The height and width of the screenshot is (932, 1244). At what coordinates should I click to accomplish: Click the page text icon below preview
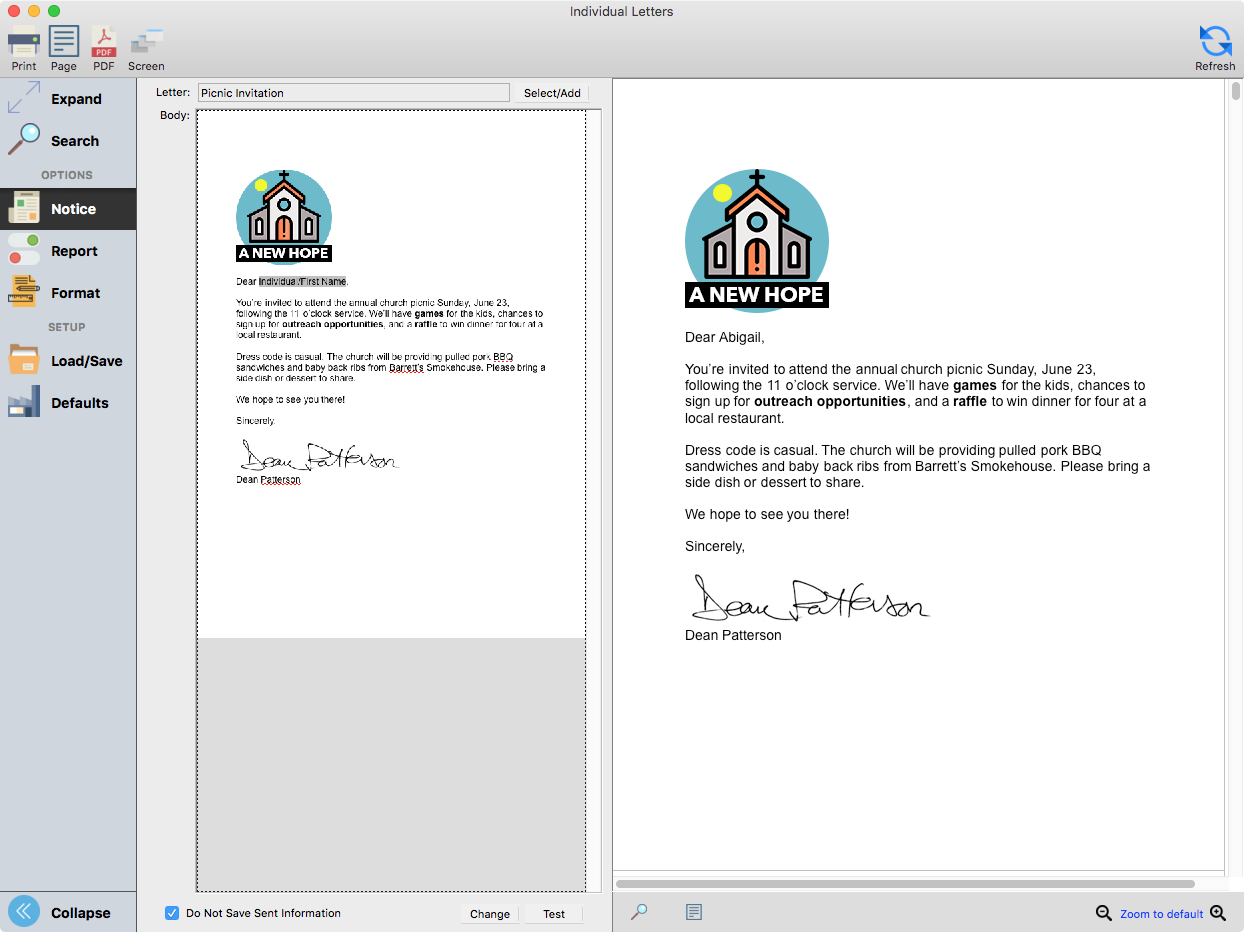(694, 912)
